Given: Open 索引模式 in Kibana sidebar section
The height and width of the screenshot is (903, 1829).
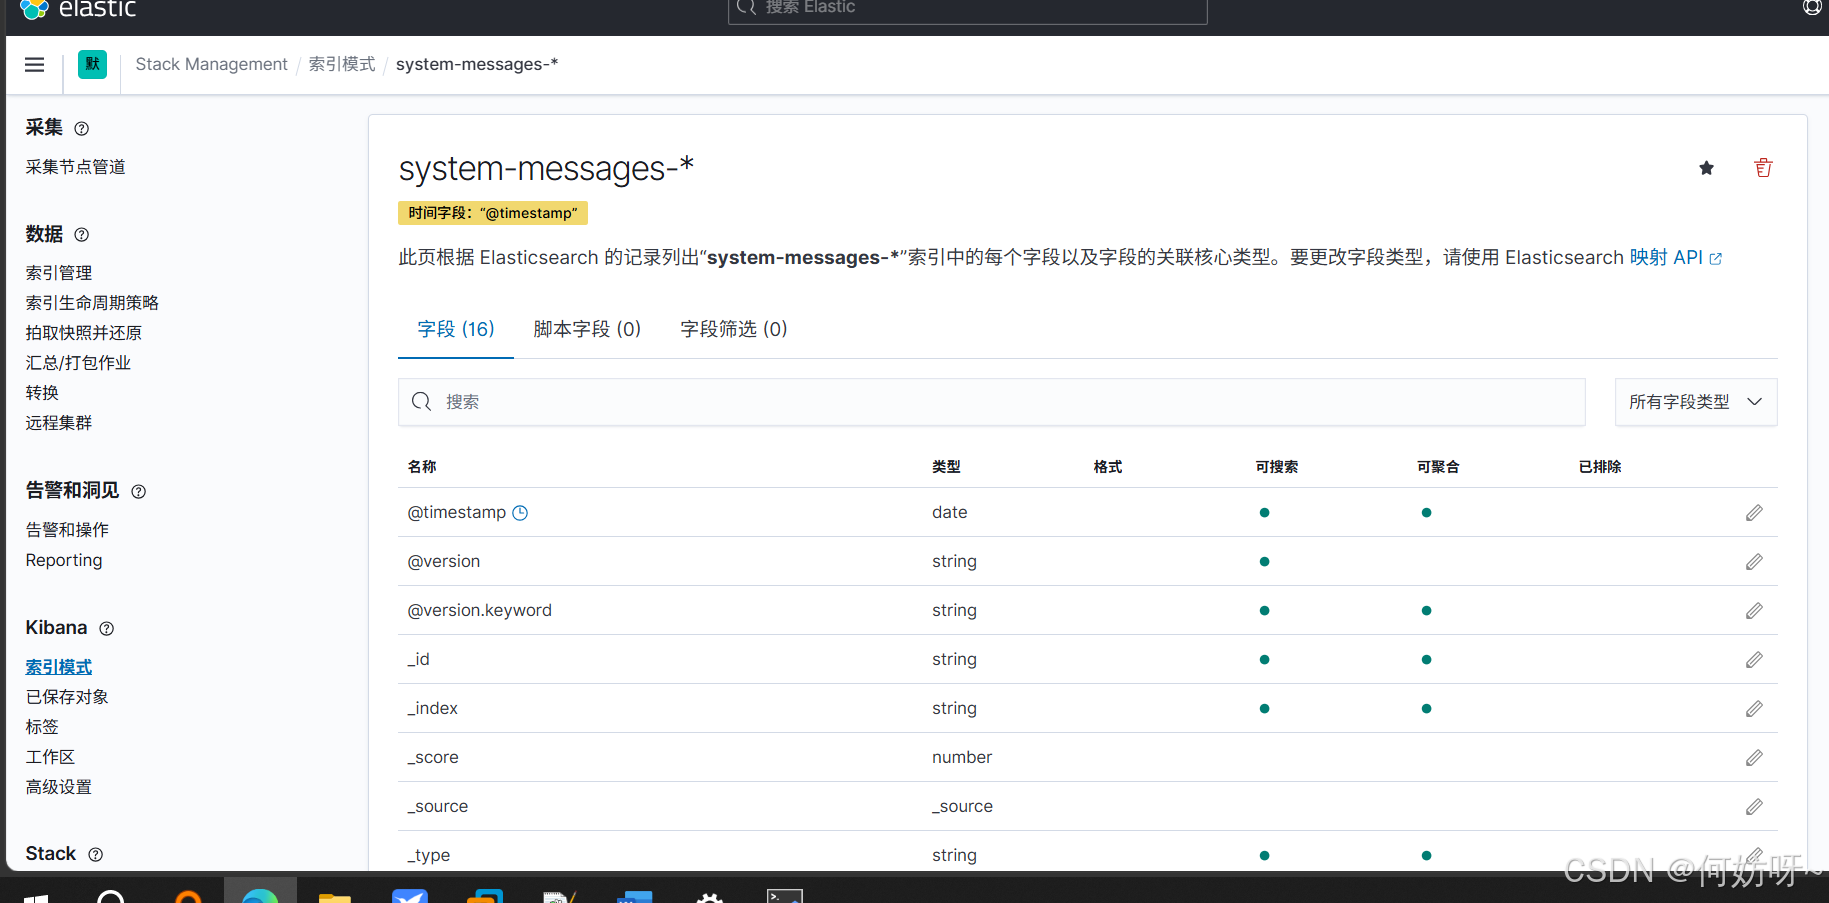Looking at the screenshot, I should [59, 667].
